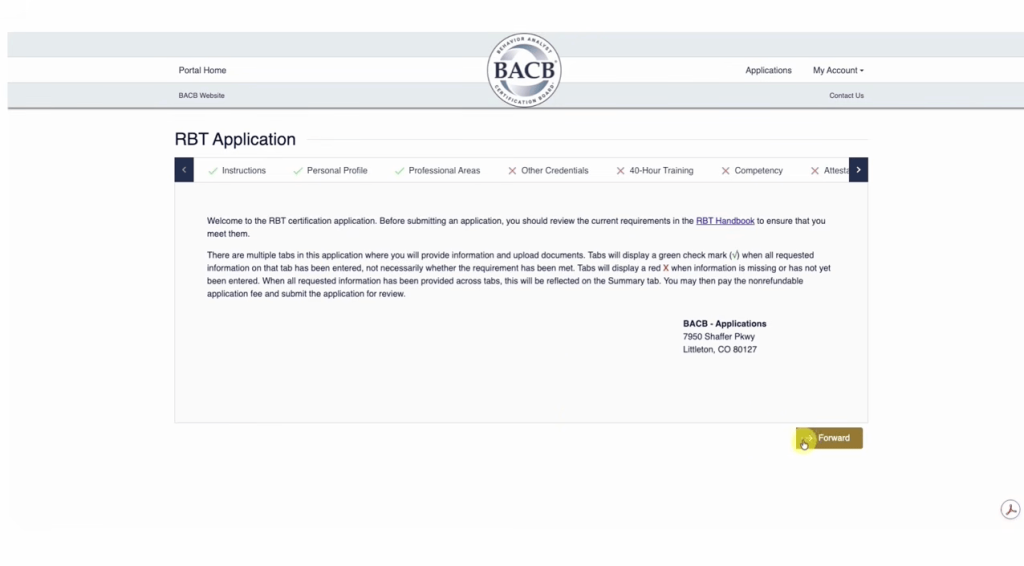Screen dimensions: 1024x566
Task: Click the Littleton, CO 80127 text
Action: (720, 349)
